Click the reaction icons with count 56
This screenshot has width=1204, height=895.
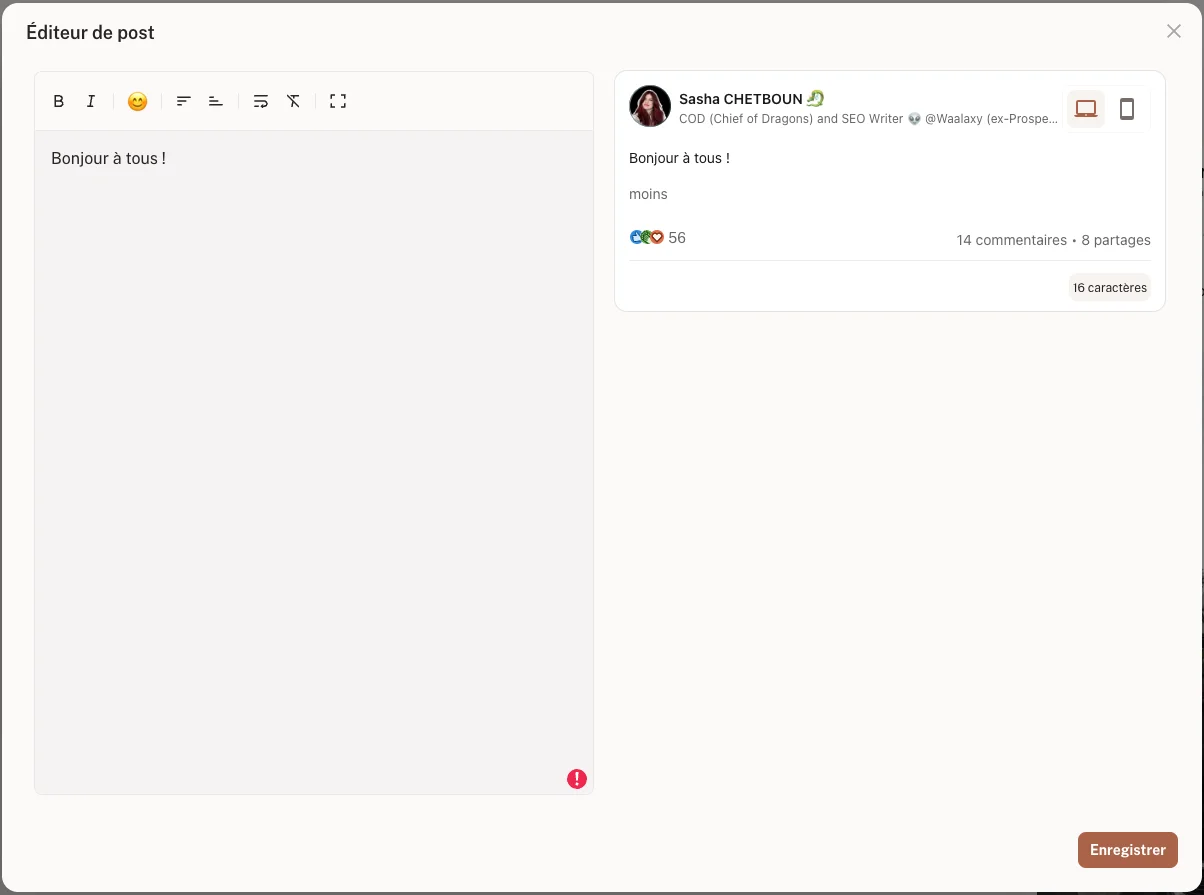657,238
